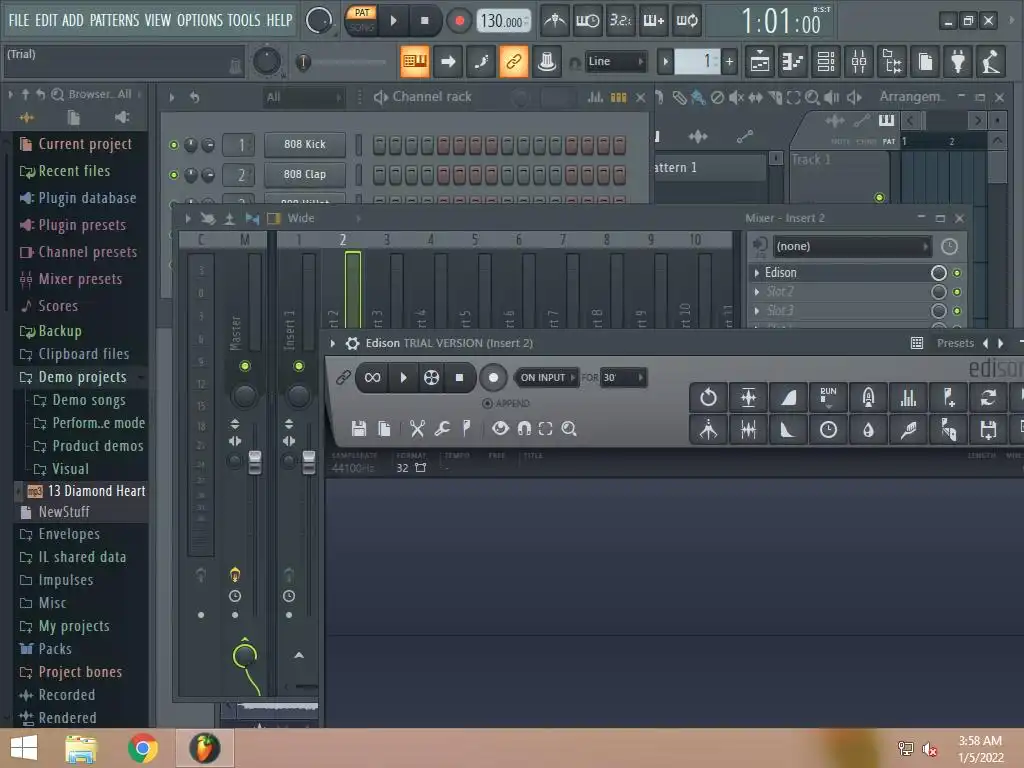Open the channel rack graph editor icon

(594, 97)
